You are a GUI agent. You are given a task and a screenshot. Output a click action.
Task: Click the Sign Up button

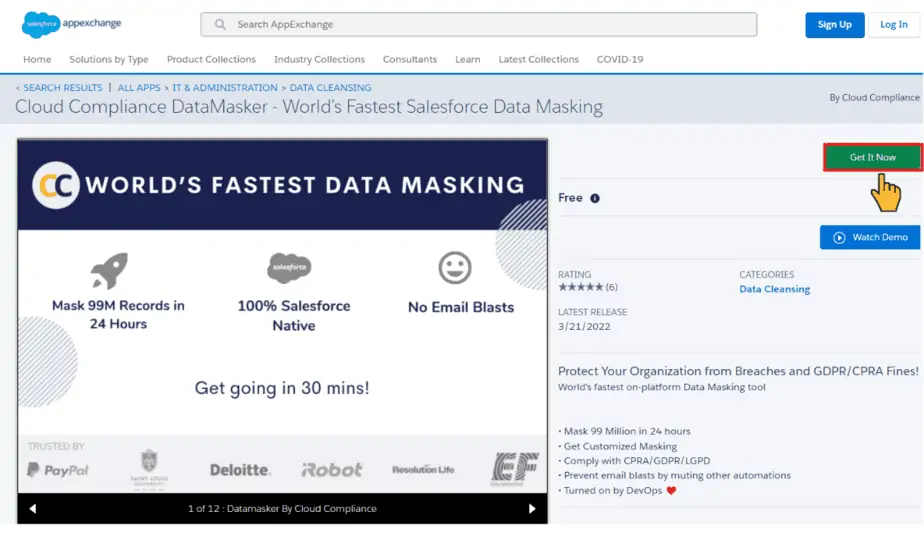pyautogui.click(x=834, y=25)
